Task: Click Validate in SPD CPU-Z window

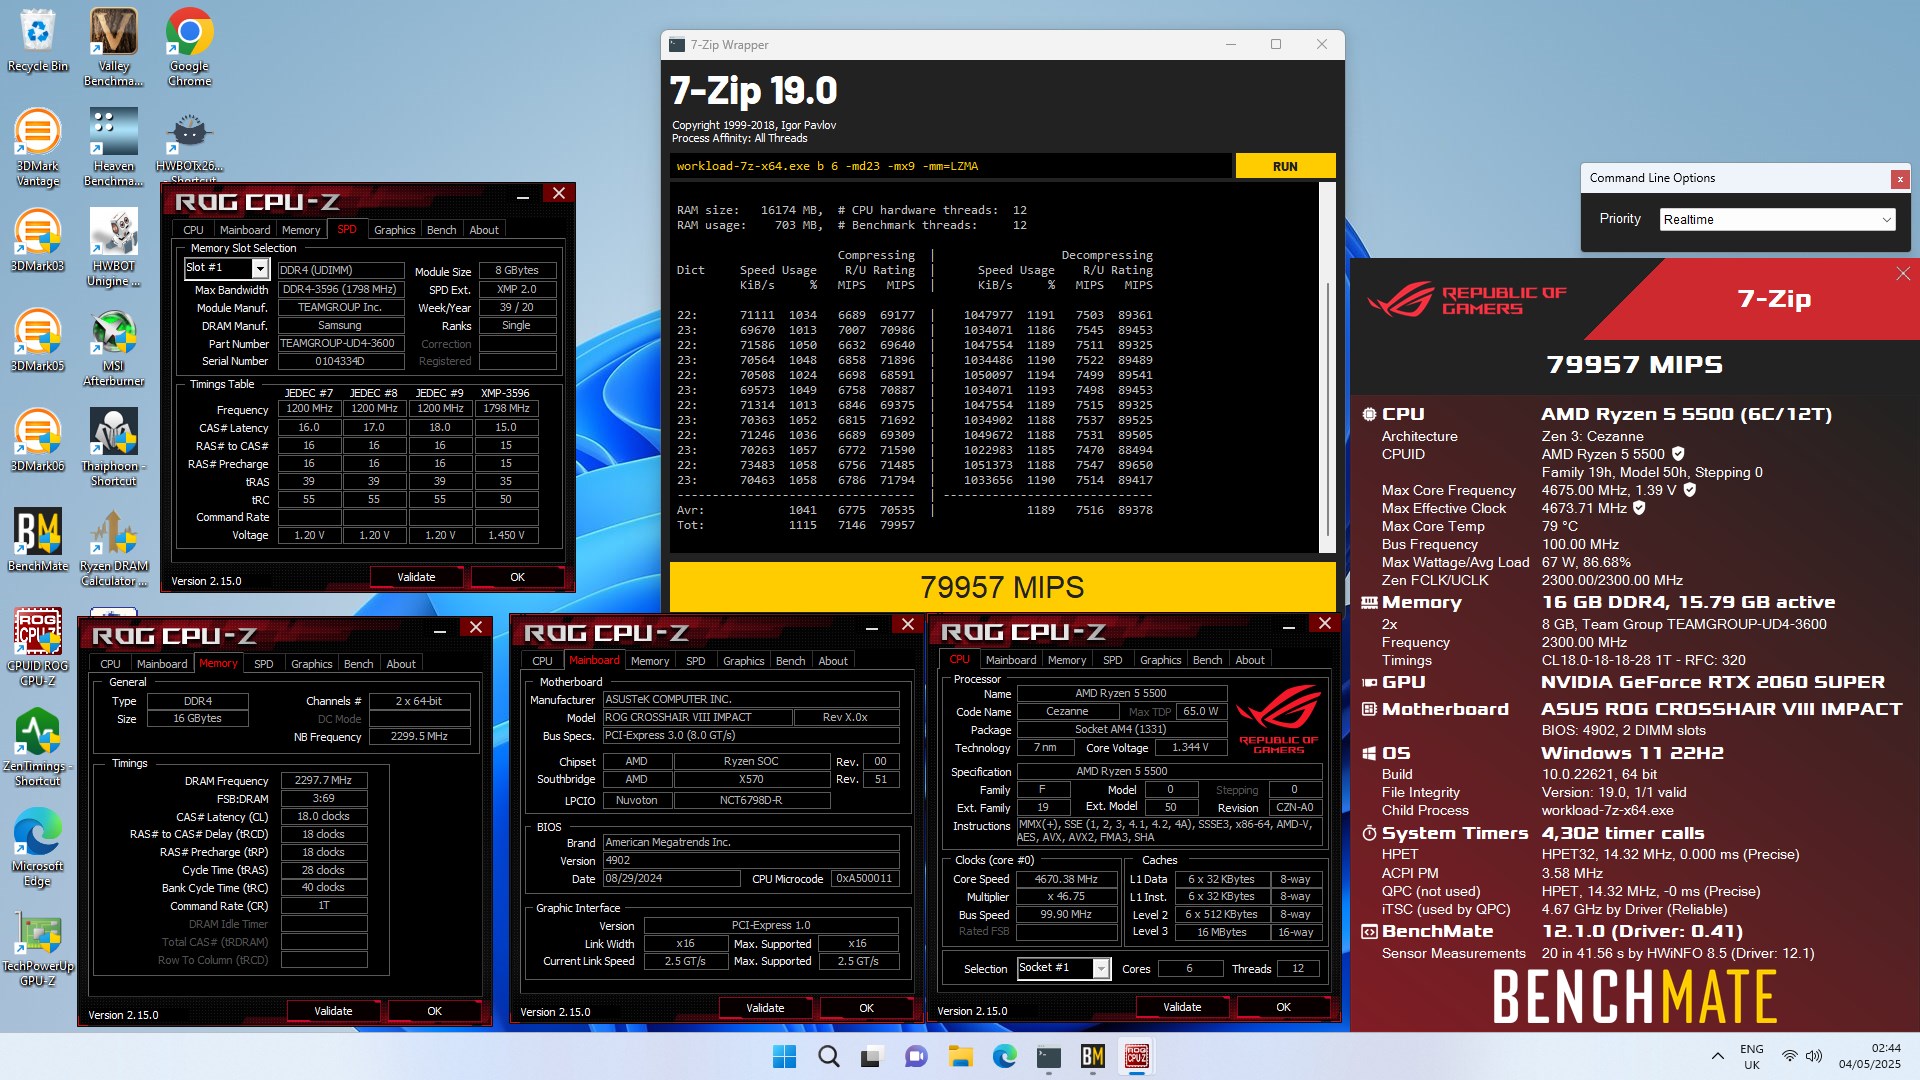Action: (416, 577)
